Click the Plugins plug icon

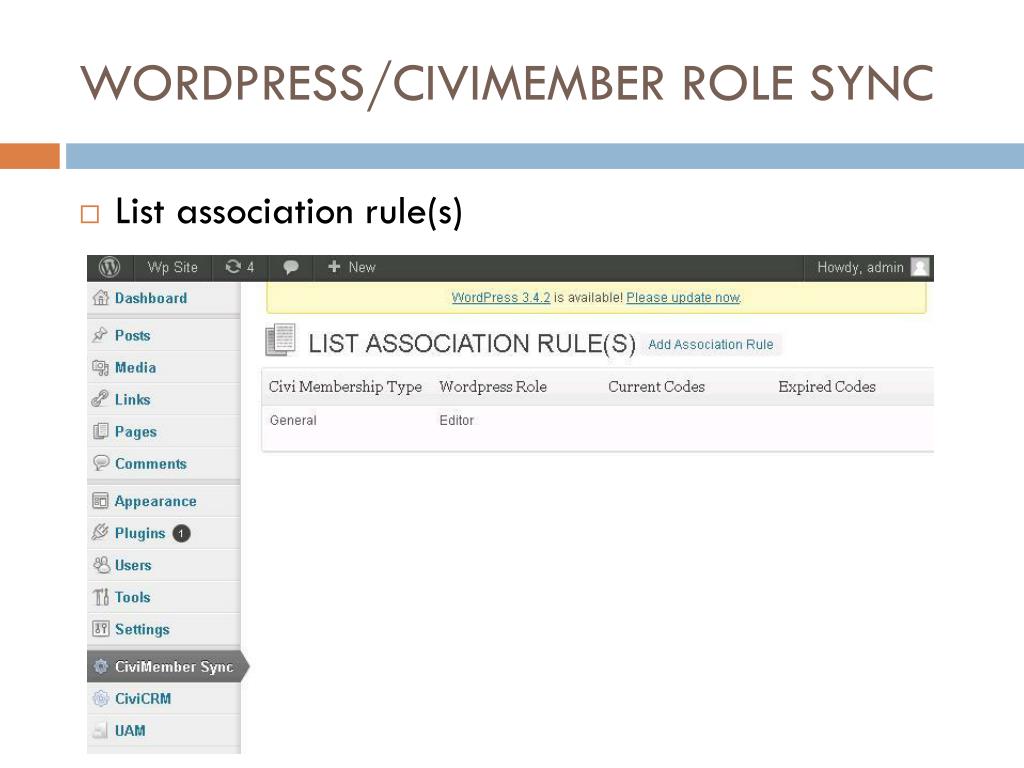coord(100,532)
